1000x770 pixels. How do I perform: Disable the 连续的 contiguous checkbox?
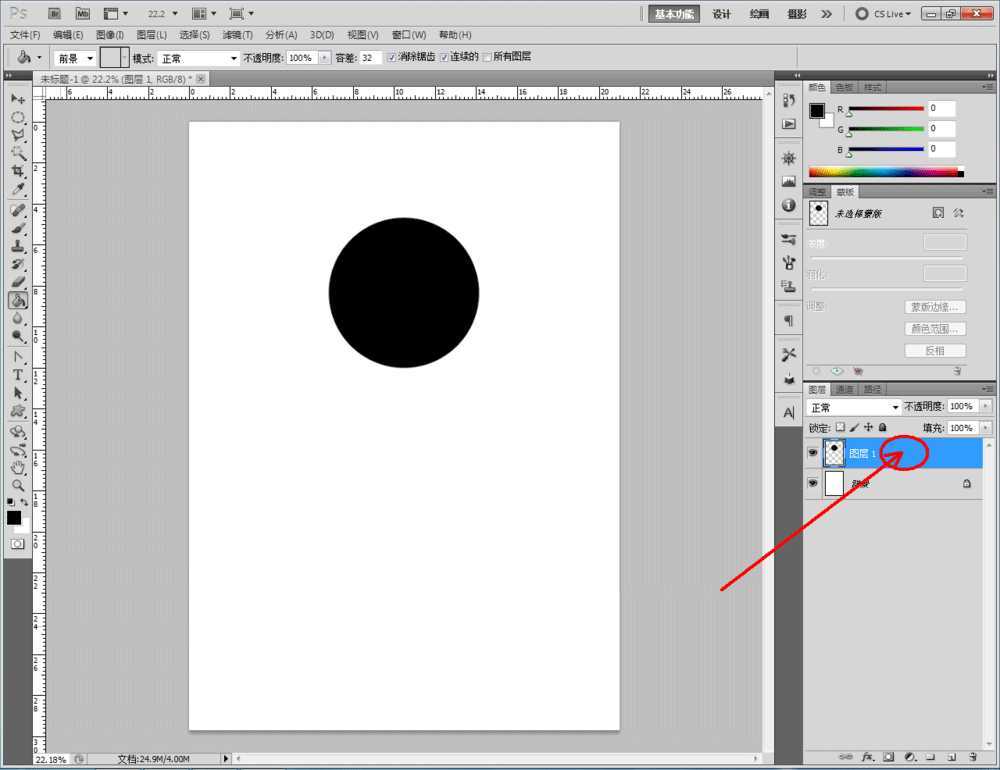[x=445, y=58]
